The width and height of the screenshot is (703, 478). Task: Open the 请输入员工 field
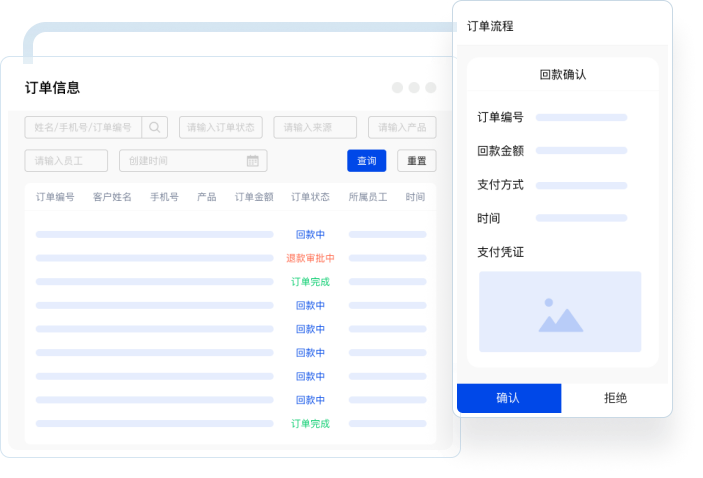[x=66, y=161]
